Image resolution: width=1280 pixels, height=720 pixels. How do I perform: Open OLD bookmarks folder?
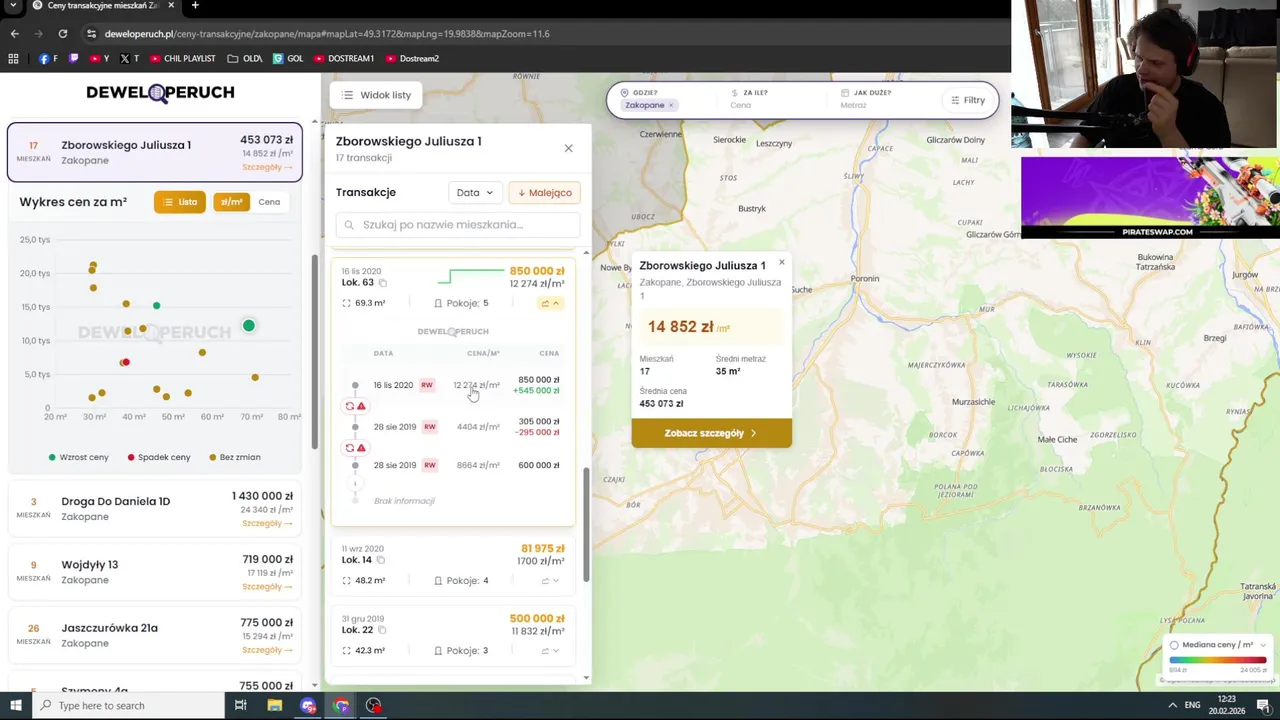(x=245, y=59)
